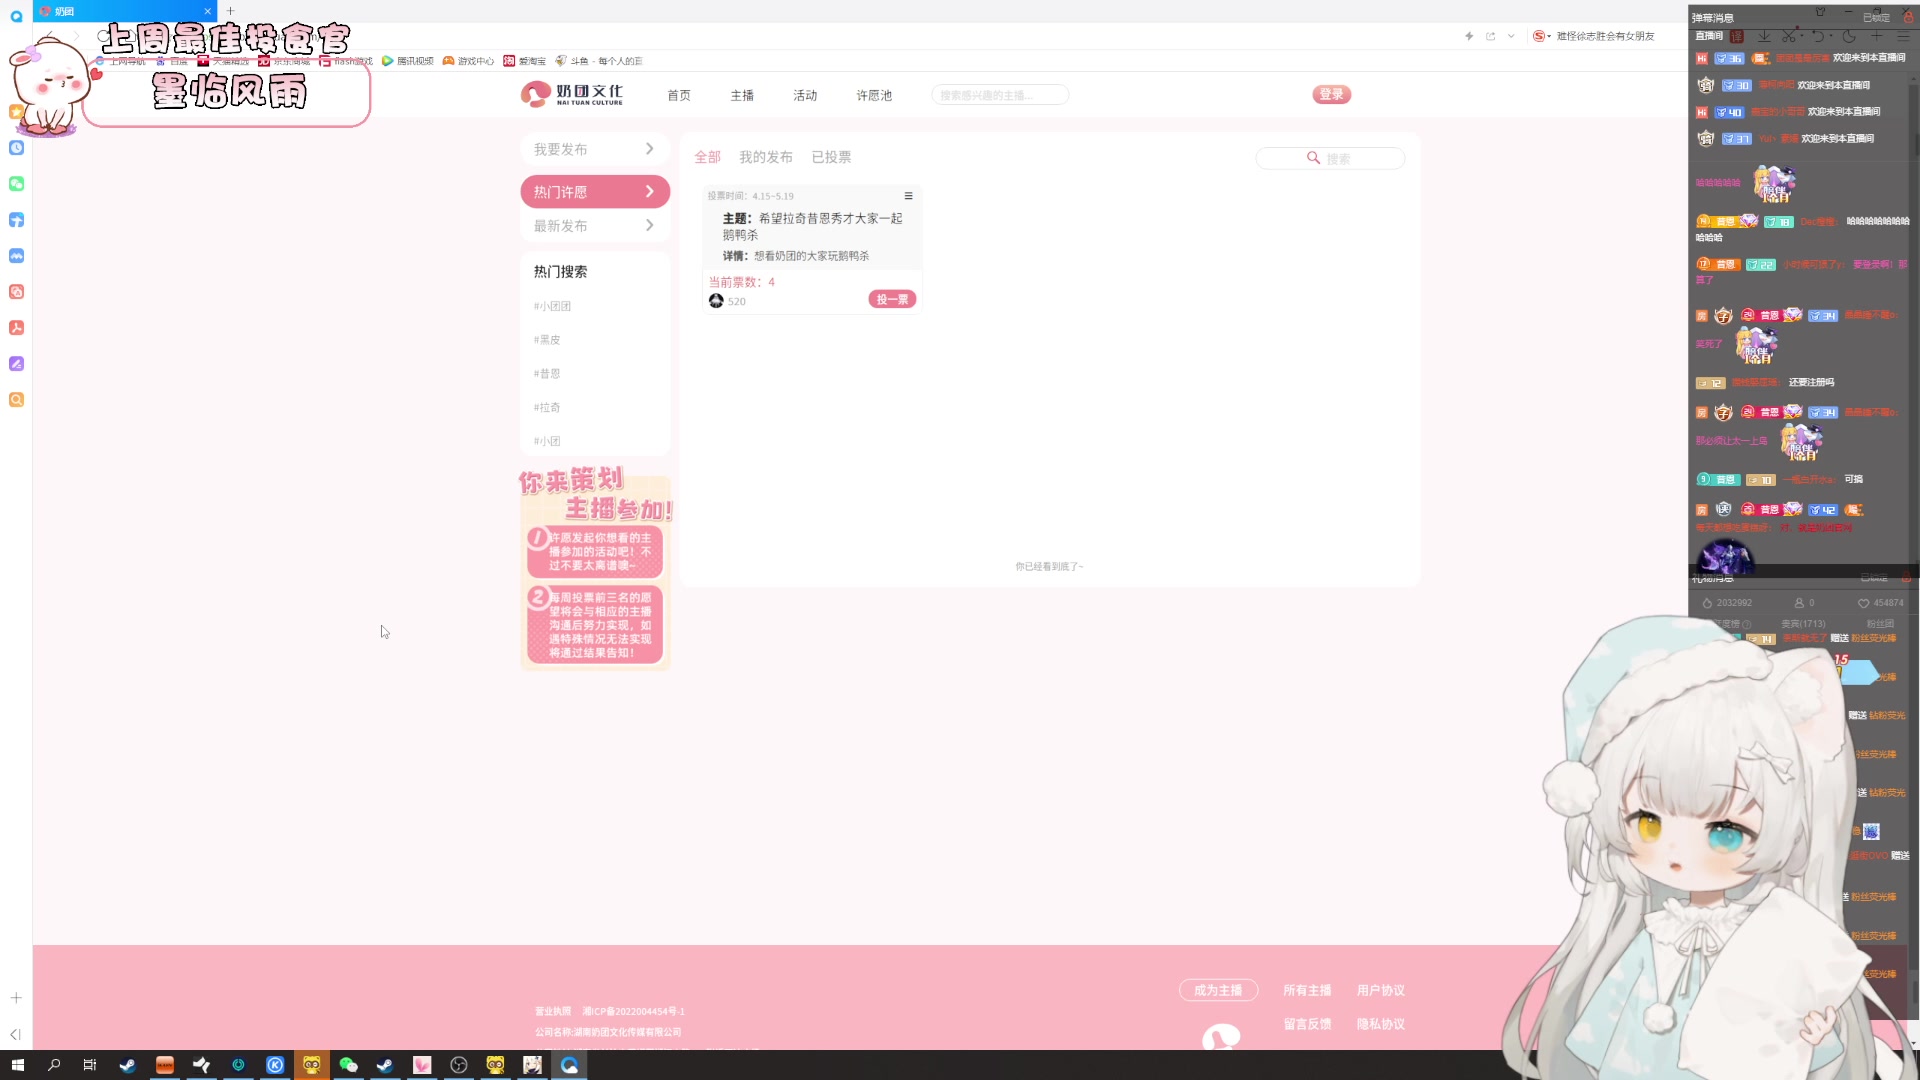Click the undo arrow icon in the danmaku panel

[1818, 36]
